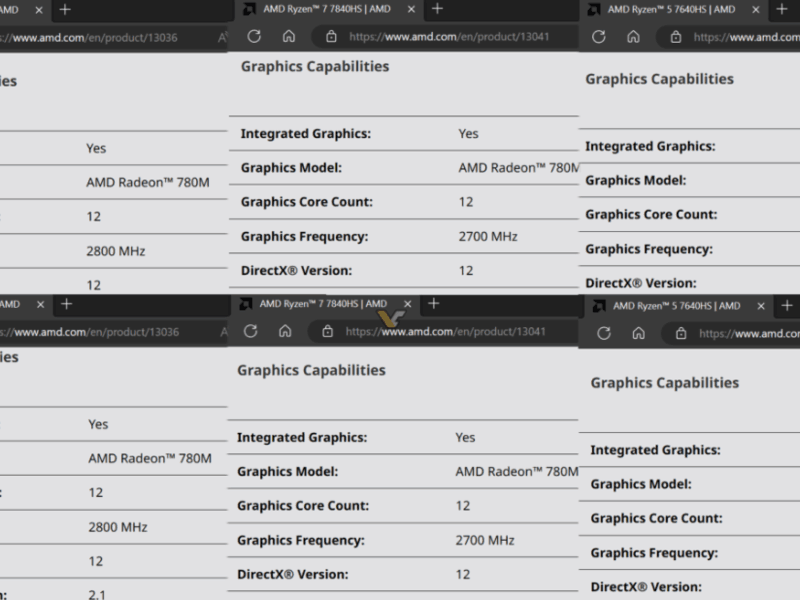Click 2700 MHz value in upper 7840HS window
This screenshot has width=800, height=600.
[488, 236]
